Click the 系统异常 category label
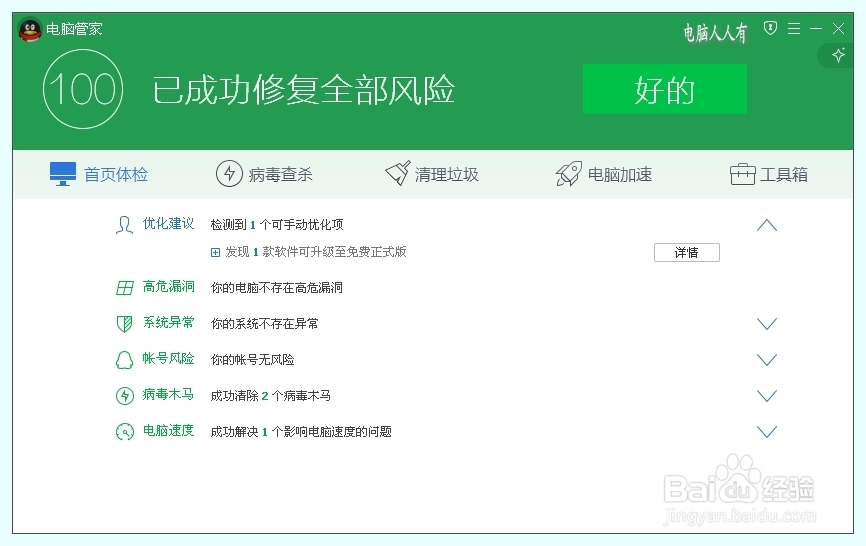The width and height of the screenshot is (866, 546). [168, 322]
